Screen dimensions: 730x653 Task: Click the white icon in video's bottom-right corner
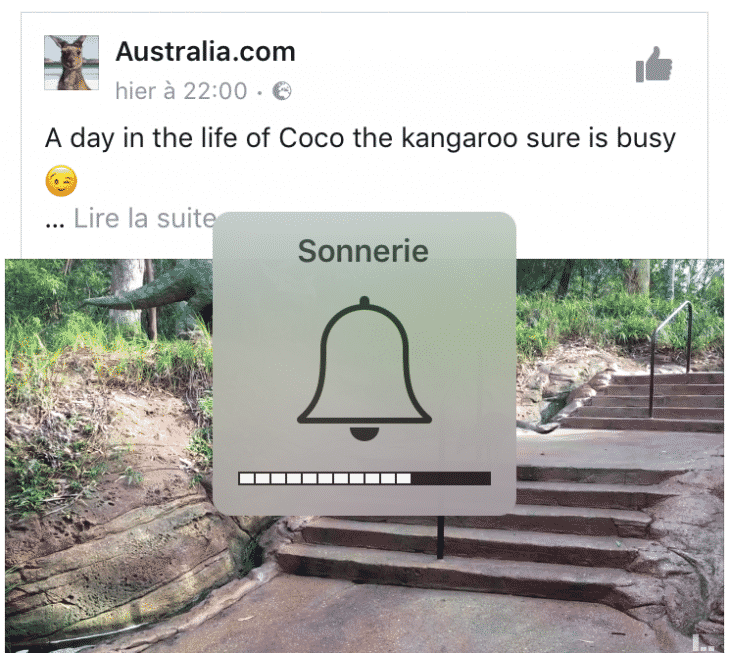pos(703,643)
